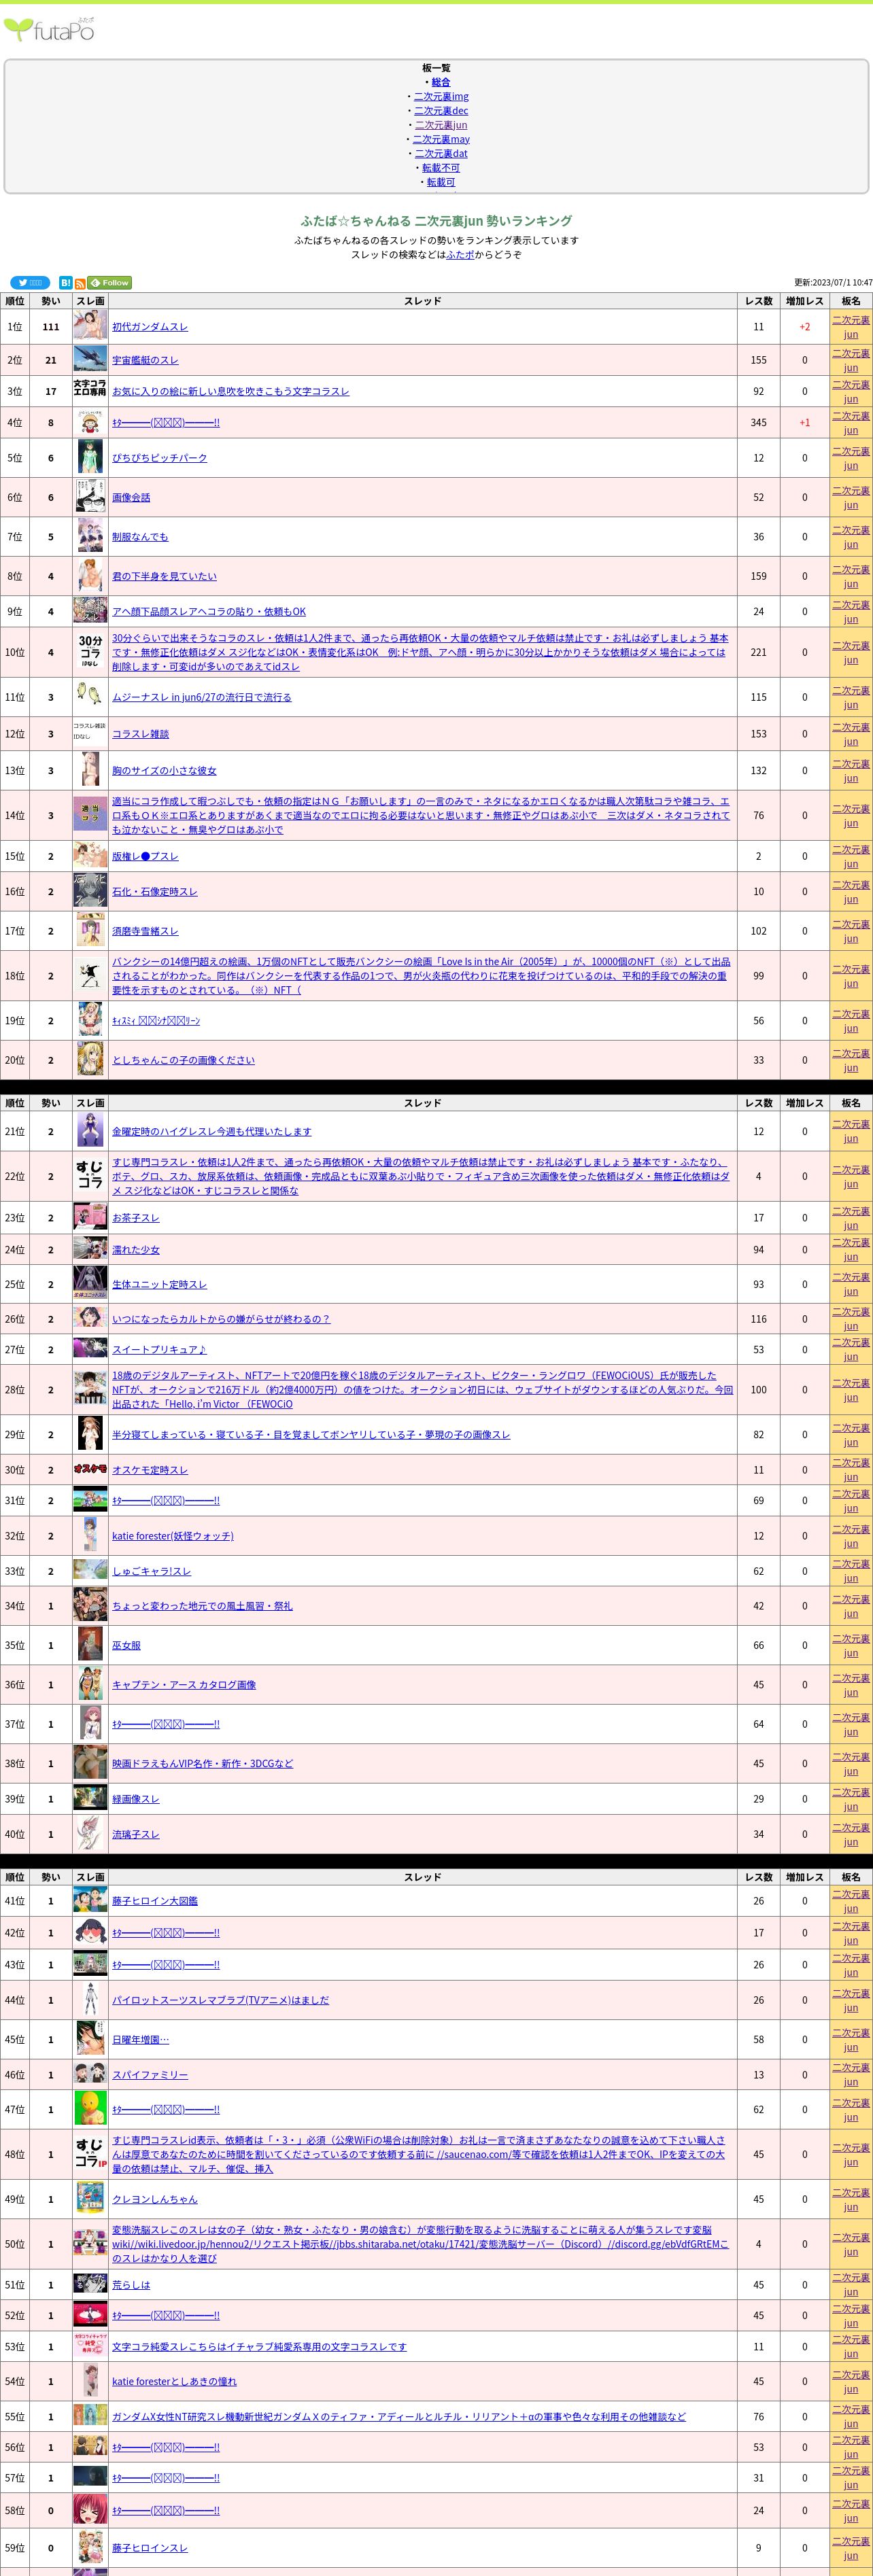Screen dimensions: 873x2576
Task: Open thread ムジーナスレ in jun6/27の流行日で流行る
Action: pyautogui.click(x=202, y=698)
